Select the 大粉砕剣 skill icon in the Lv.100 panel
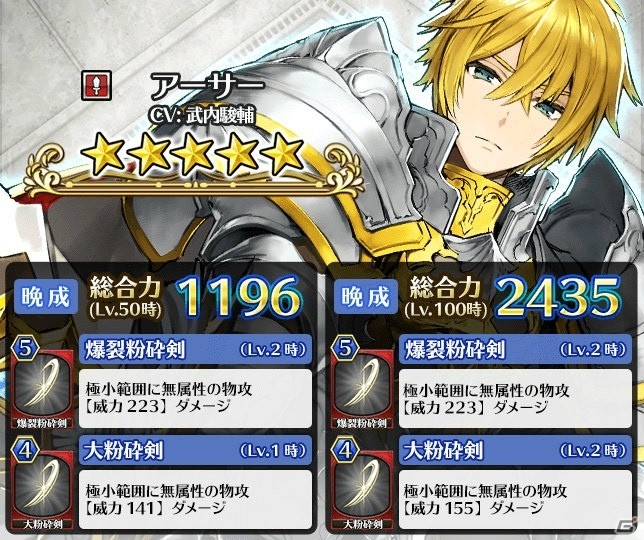644x540 pixels. 362,489
